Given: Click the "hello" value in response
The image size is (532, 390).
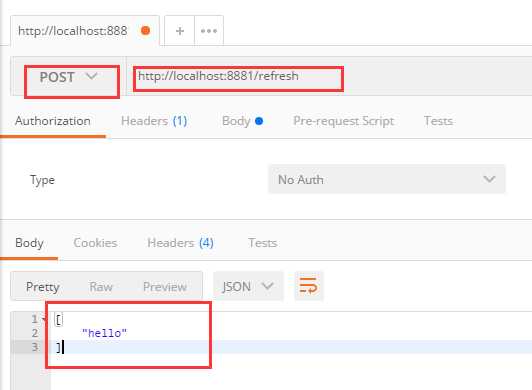Looking at the screenshot, I should click(104, 333).
